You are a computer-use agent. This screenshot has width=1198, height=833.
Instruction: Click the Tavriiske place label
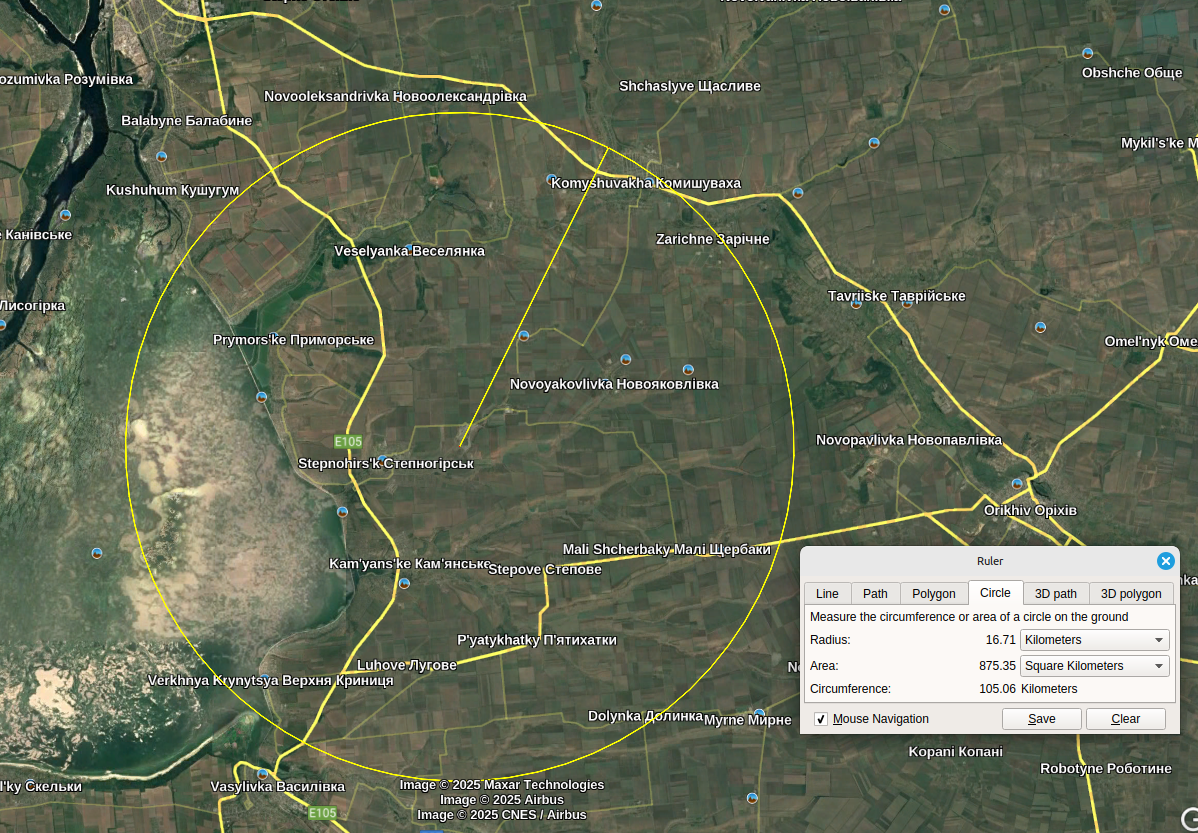coord(896,296)
